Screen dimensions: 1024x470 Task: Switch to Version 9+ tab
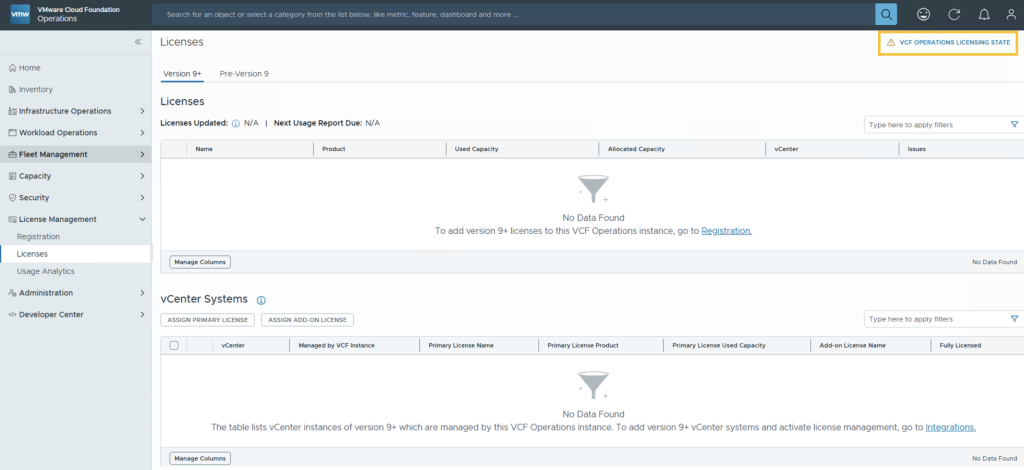click(x=182, y=74)
